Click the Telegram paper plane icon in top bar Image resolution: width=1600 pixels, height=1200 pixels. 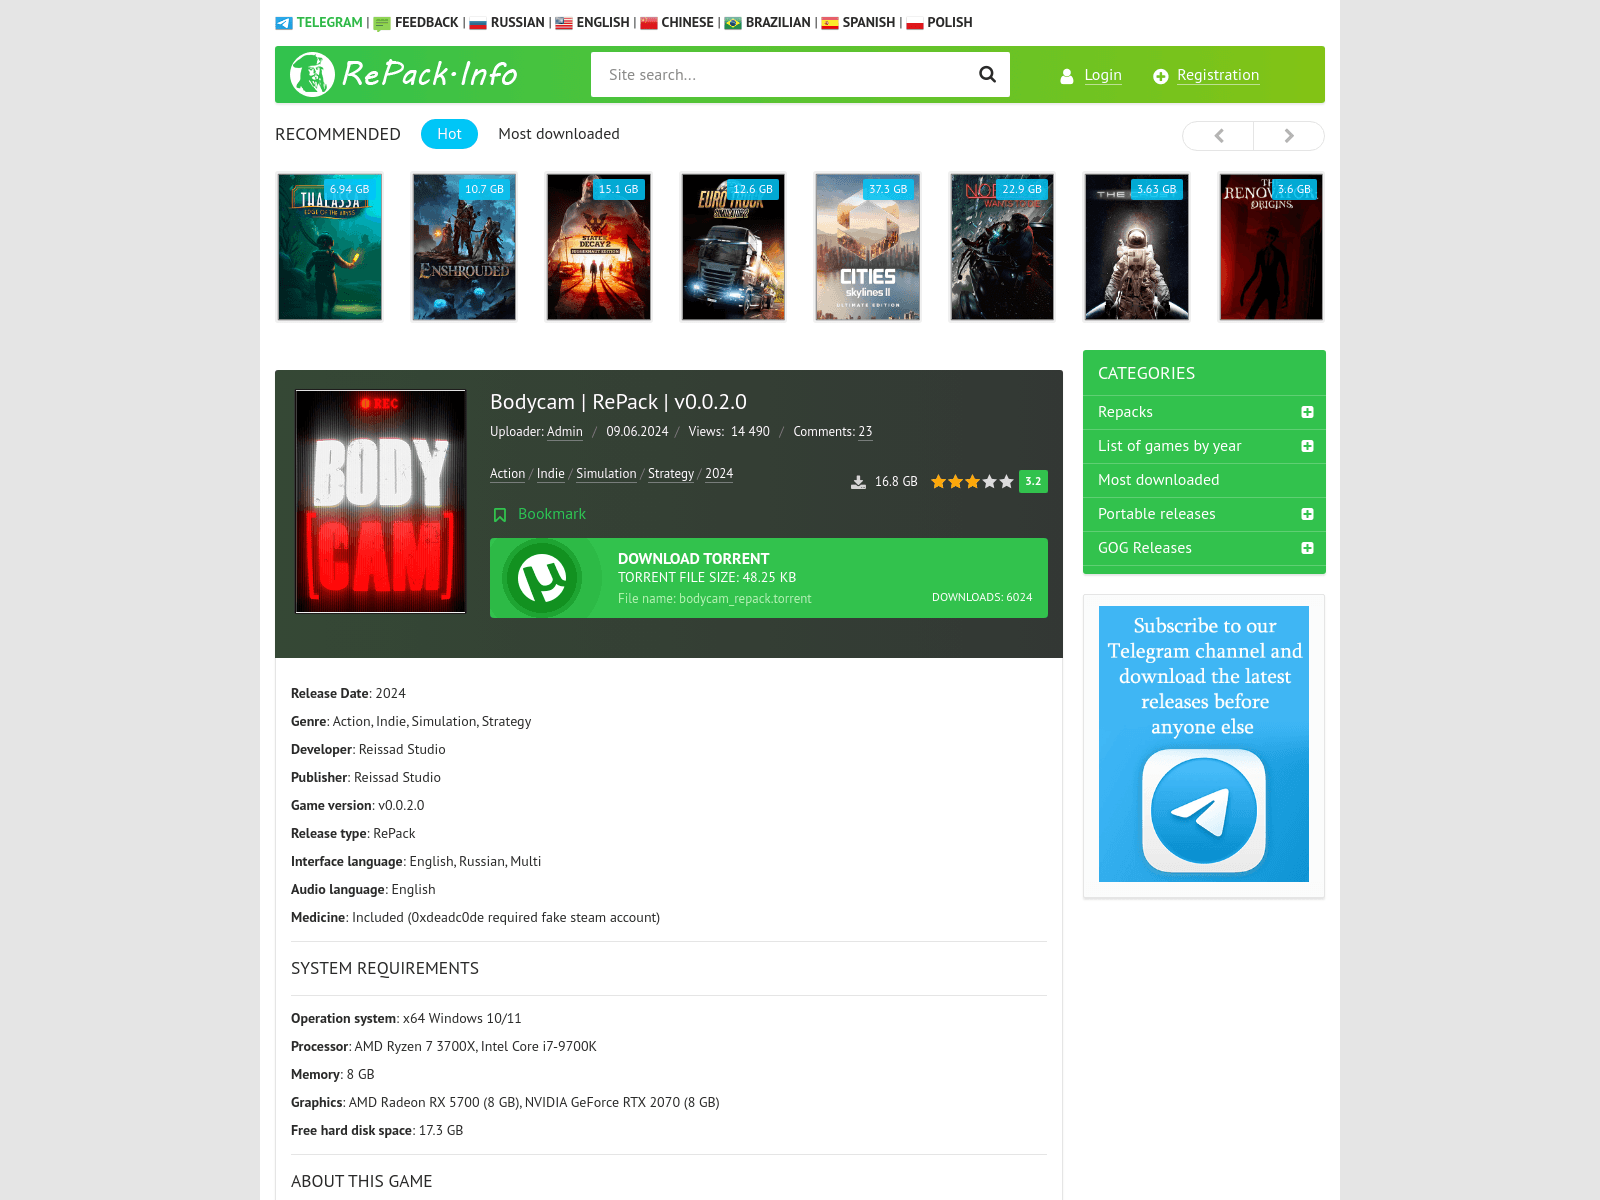(x=284, y=23)
